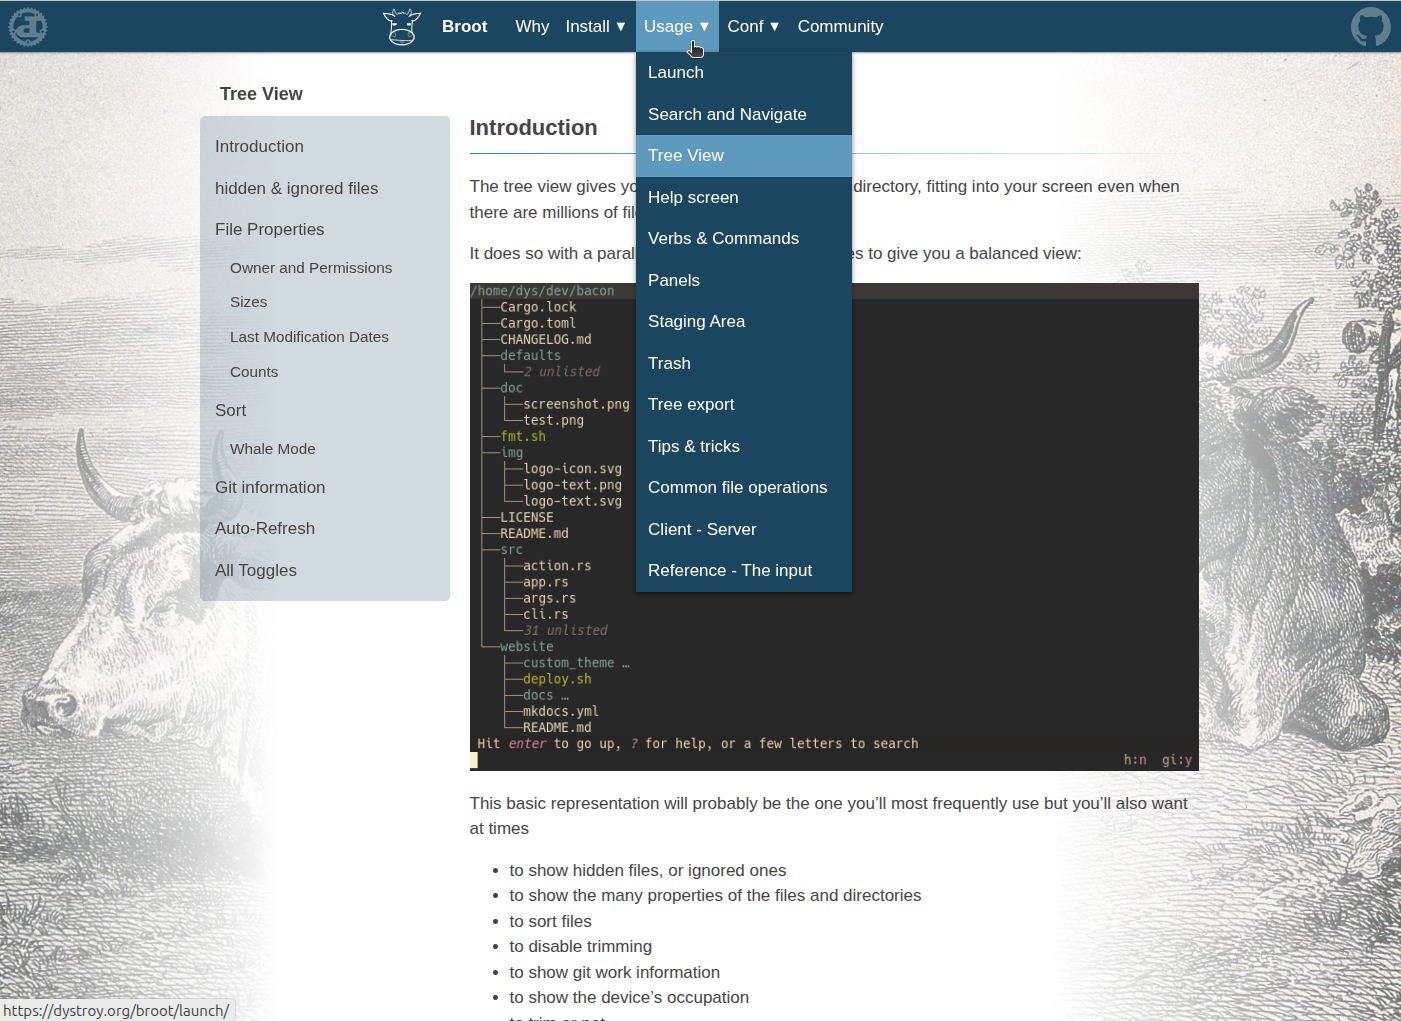Image resolution: width=1401 pixels, height=1021 pixels.
Task: Collapse the Usage dropdown menu
Action: click(676, 27)
